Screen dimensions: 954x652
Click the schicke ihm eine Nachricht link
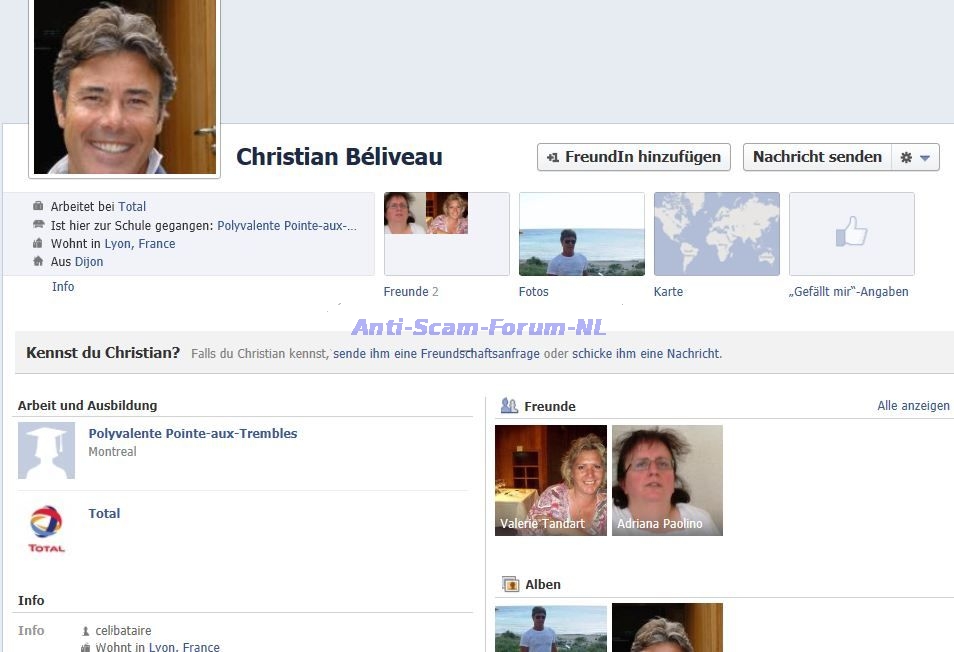pyautogui.click(x=646, y=354)
